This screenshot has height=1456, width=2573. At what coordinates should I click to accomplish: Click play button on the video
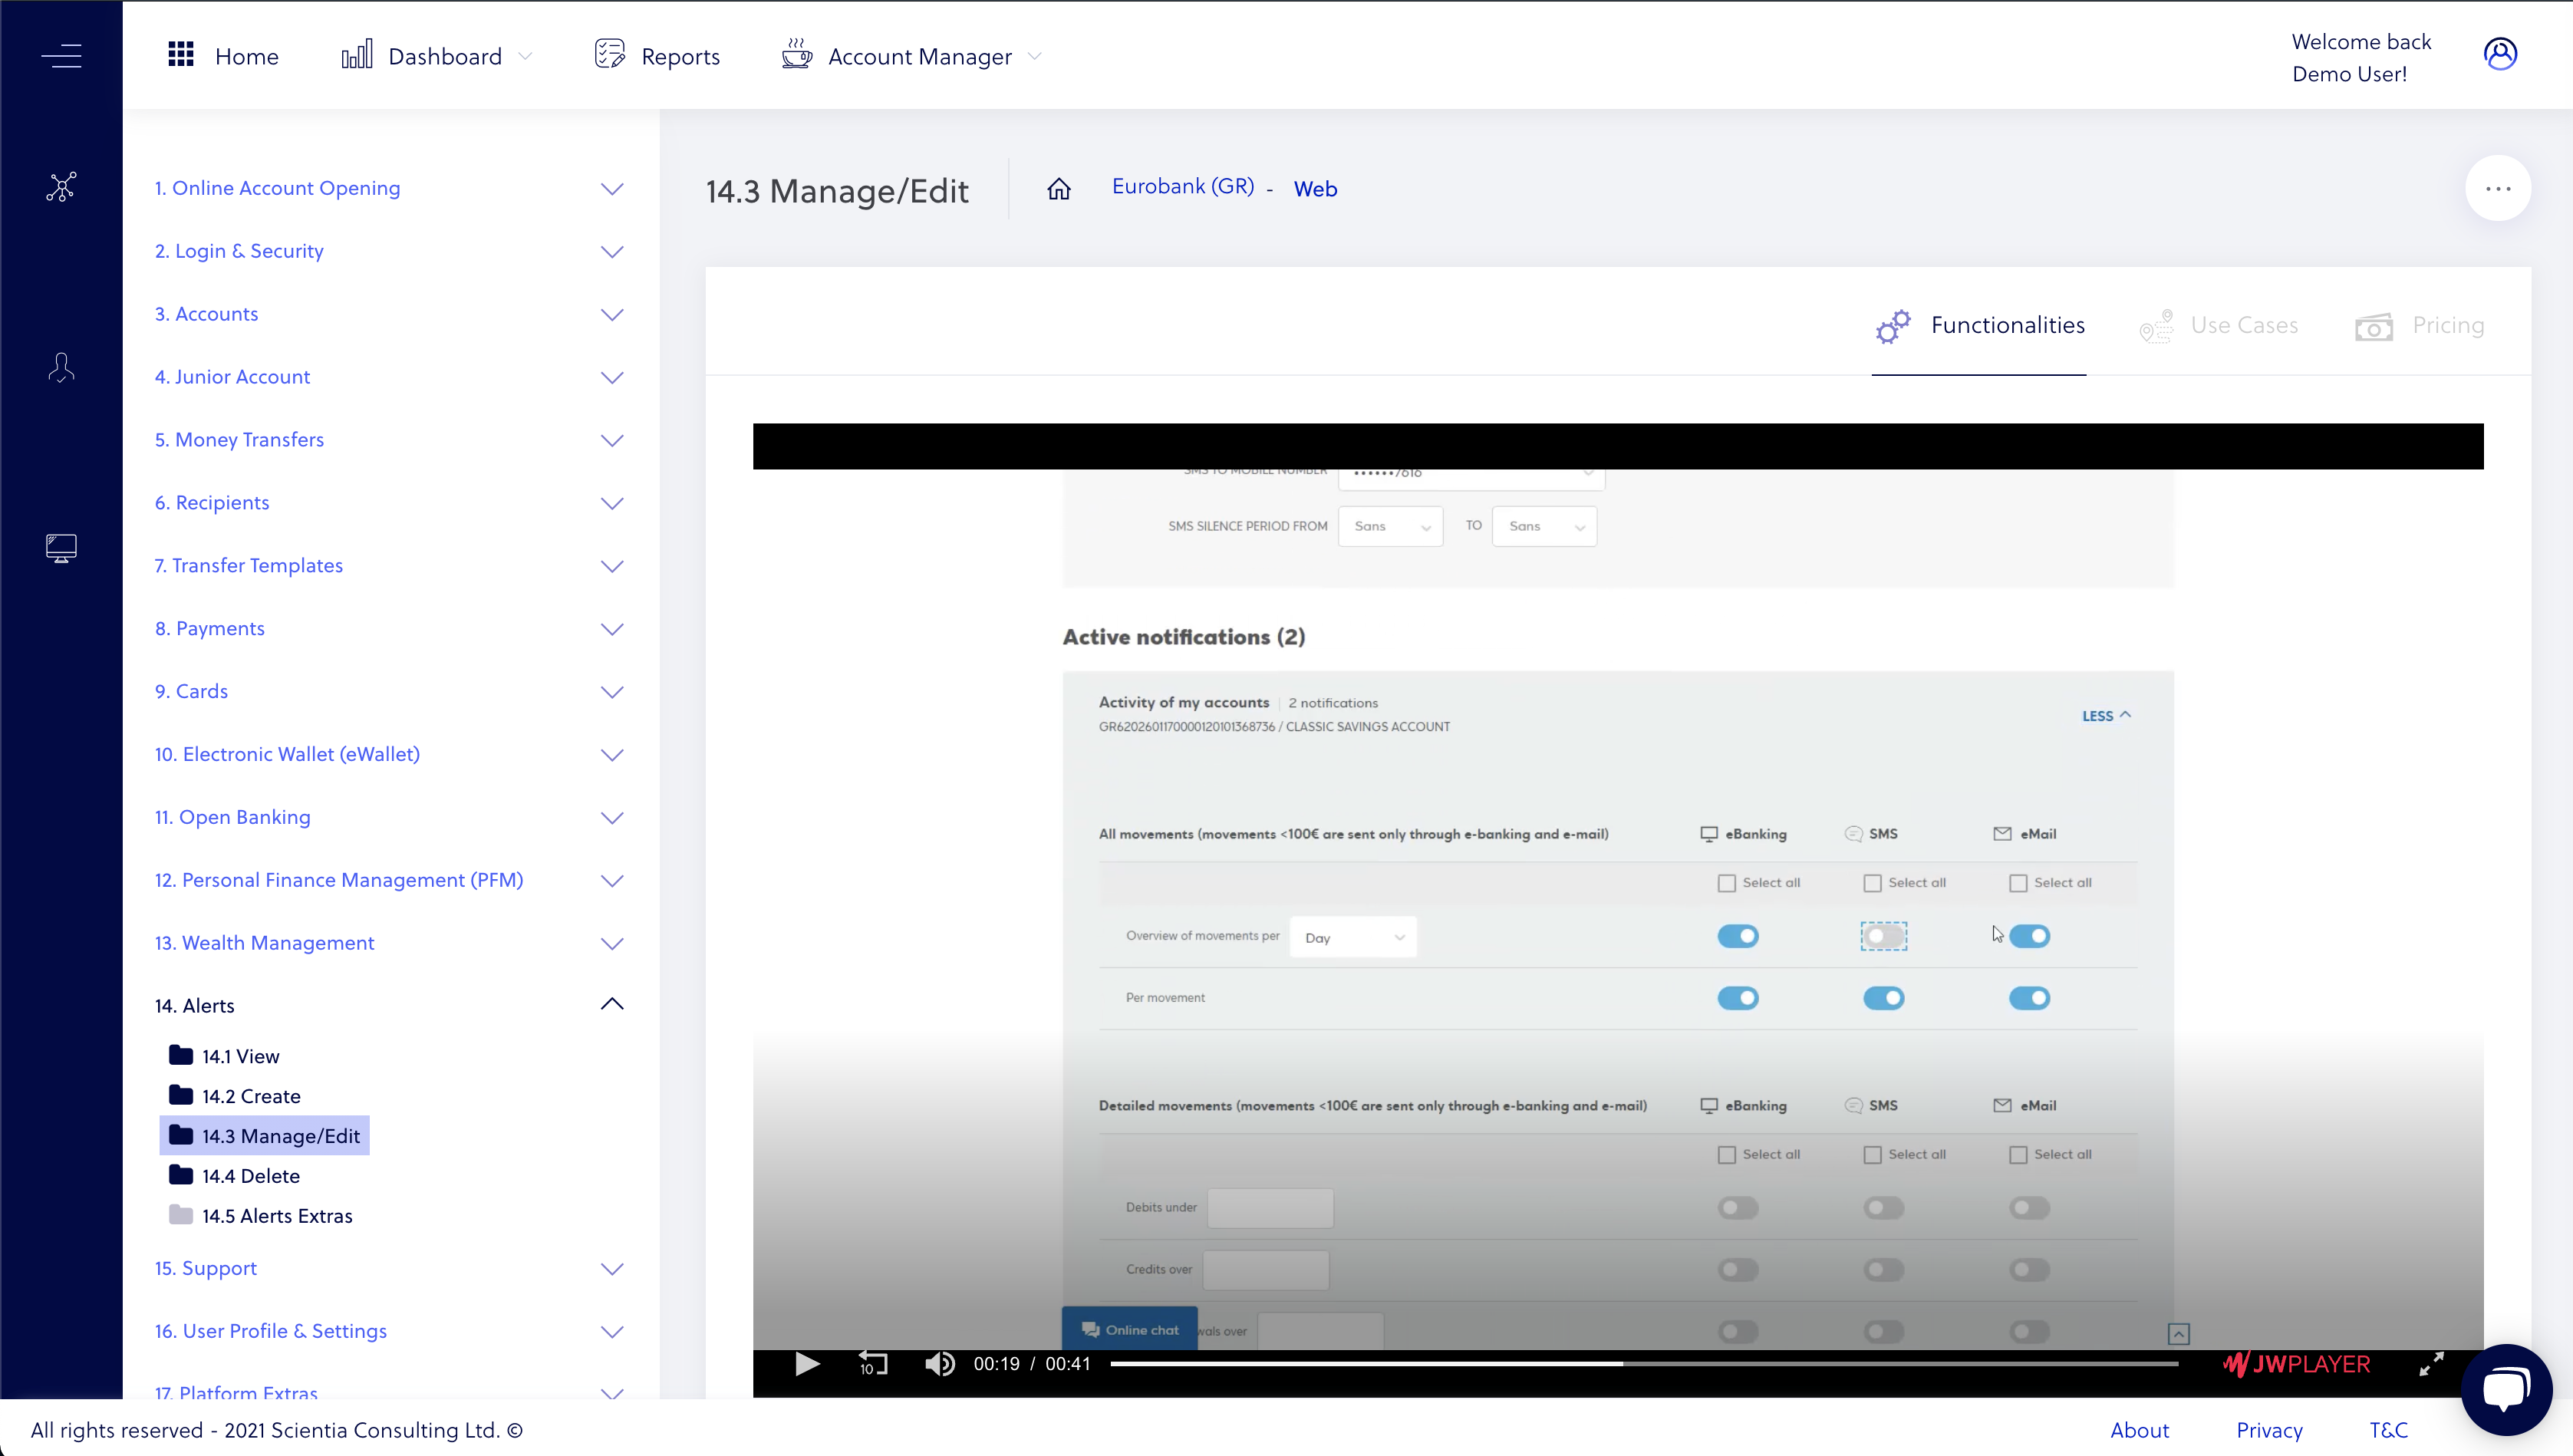pyautogui.click(x=804, y=1364)
